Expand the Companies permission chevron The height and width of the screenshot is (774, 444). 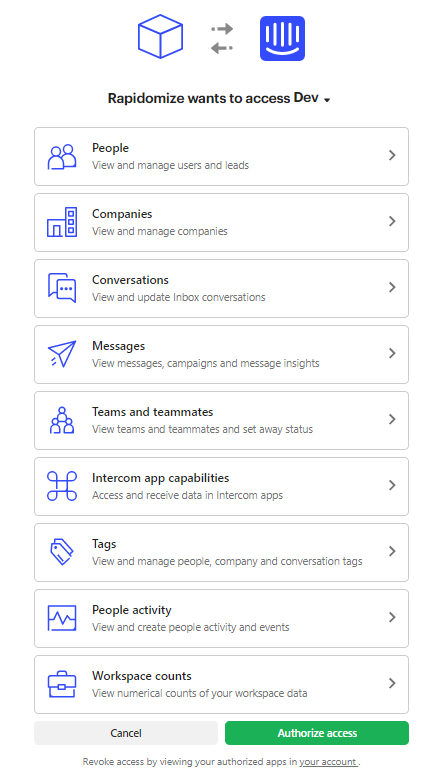tap(392, 221)
